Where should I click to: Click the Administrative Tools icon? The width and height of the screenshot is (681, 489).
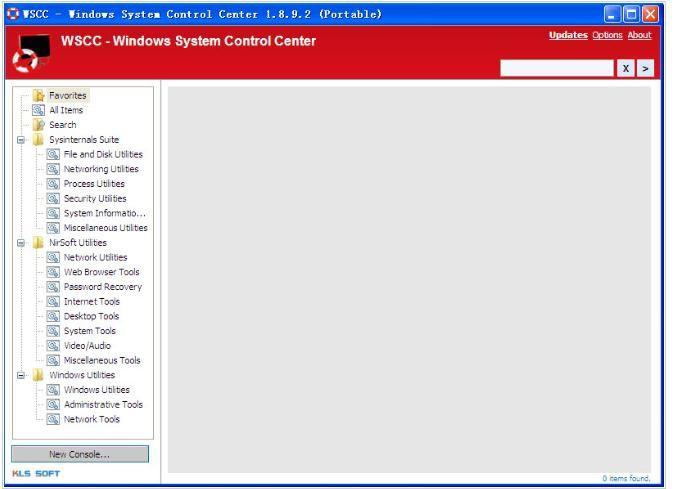tap(53, 405)
